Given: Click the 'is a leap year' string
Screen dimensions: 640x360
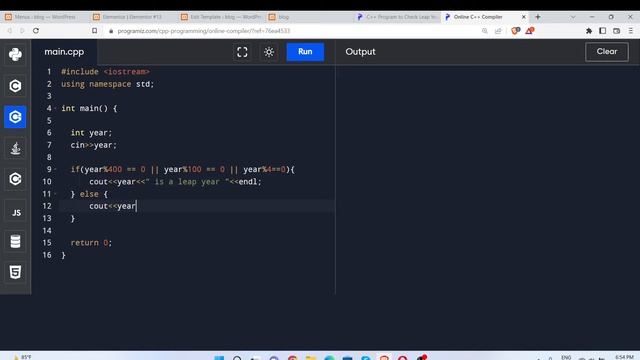Looking at the screenshot, I should point(187,181).
